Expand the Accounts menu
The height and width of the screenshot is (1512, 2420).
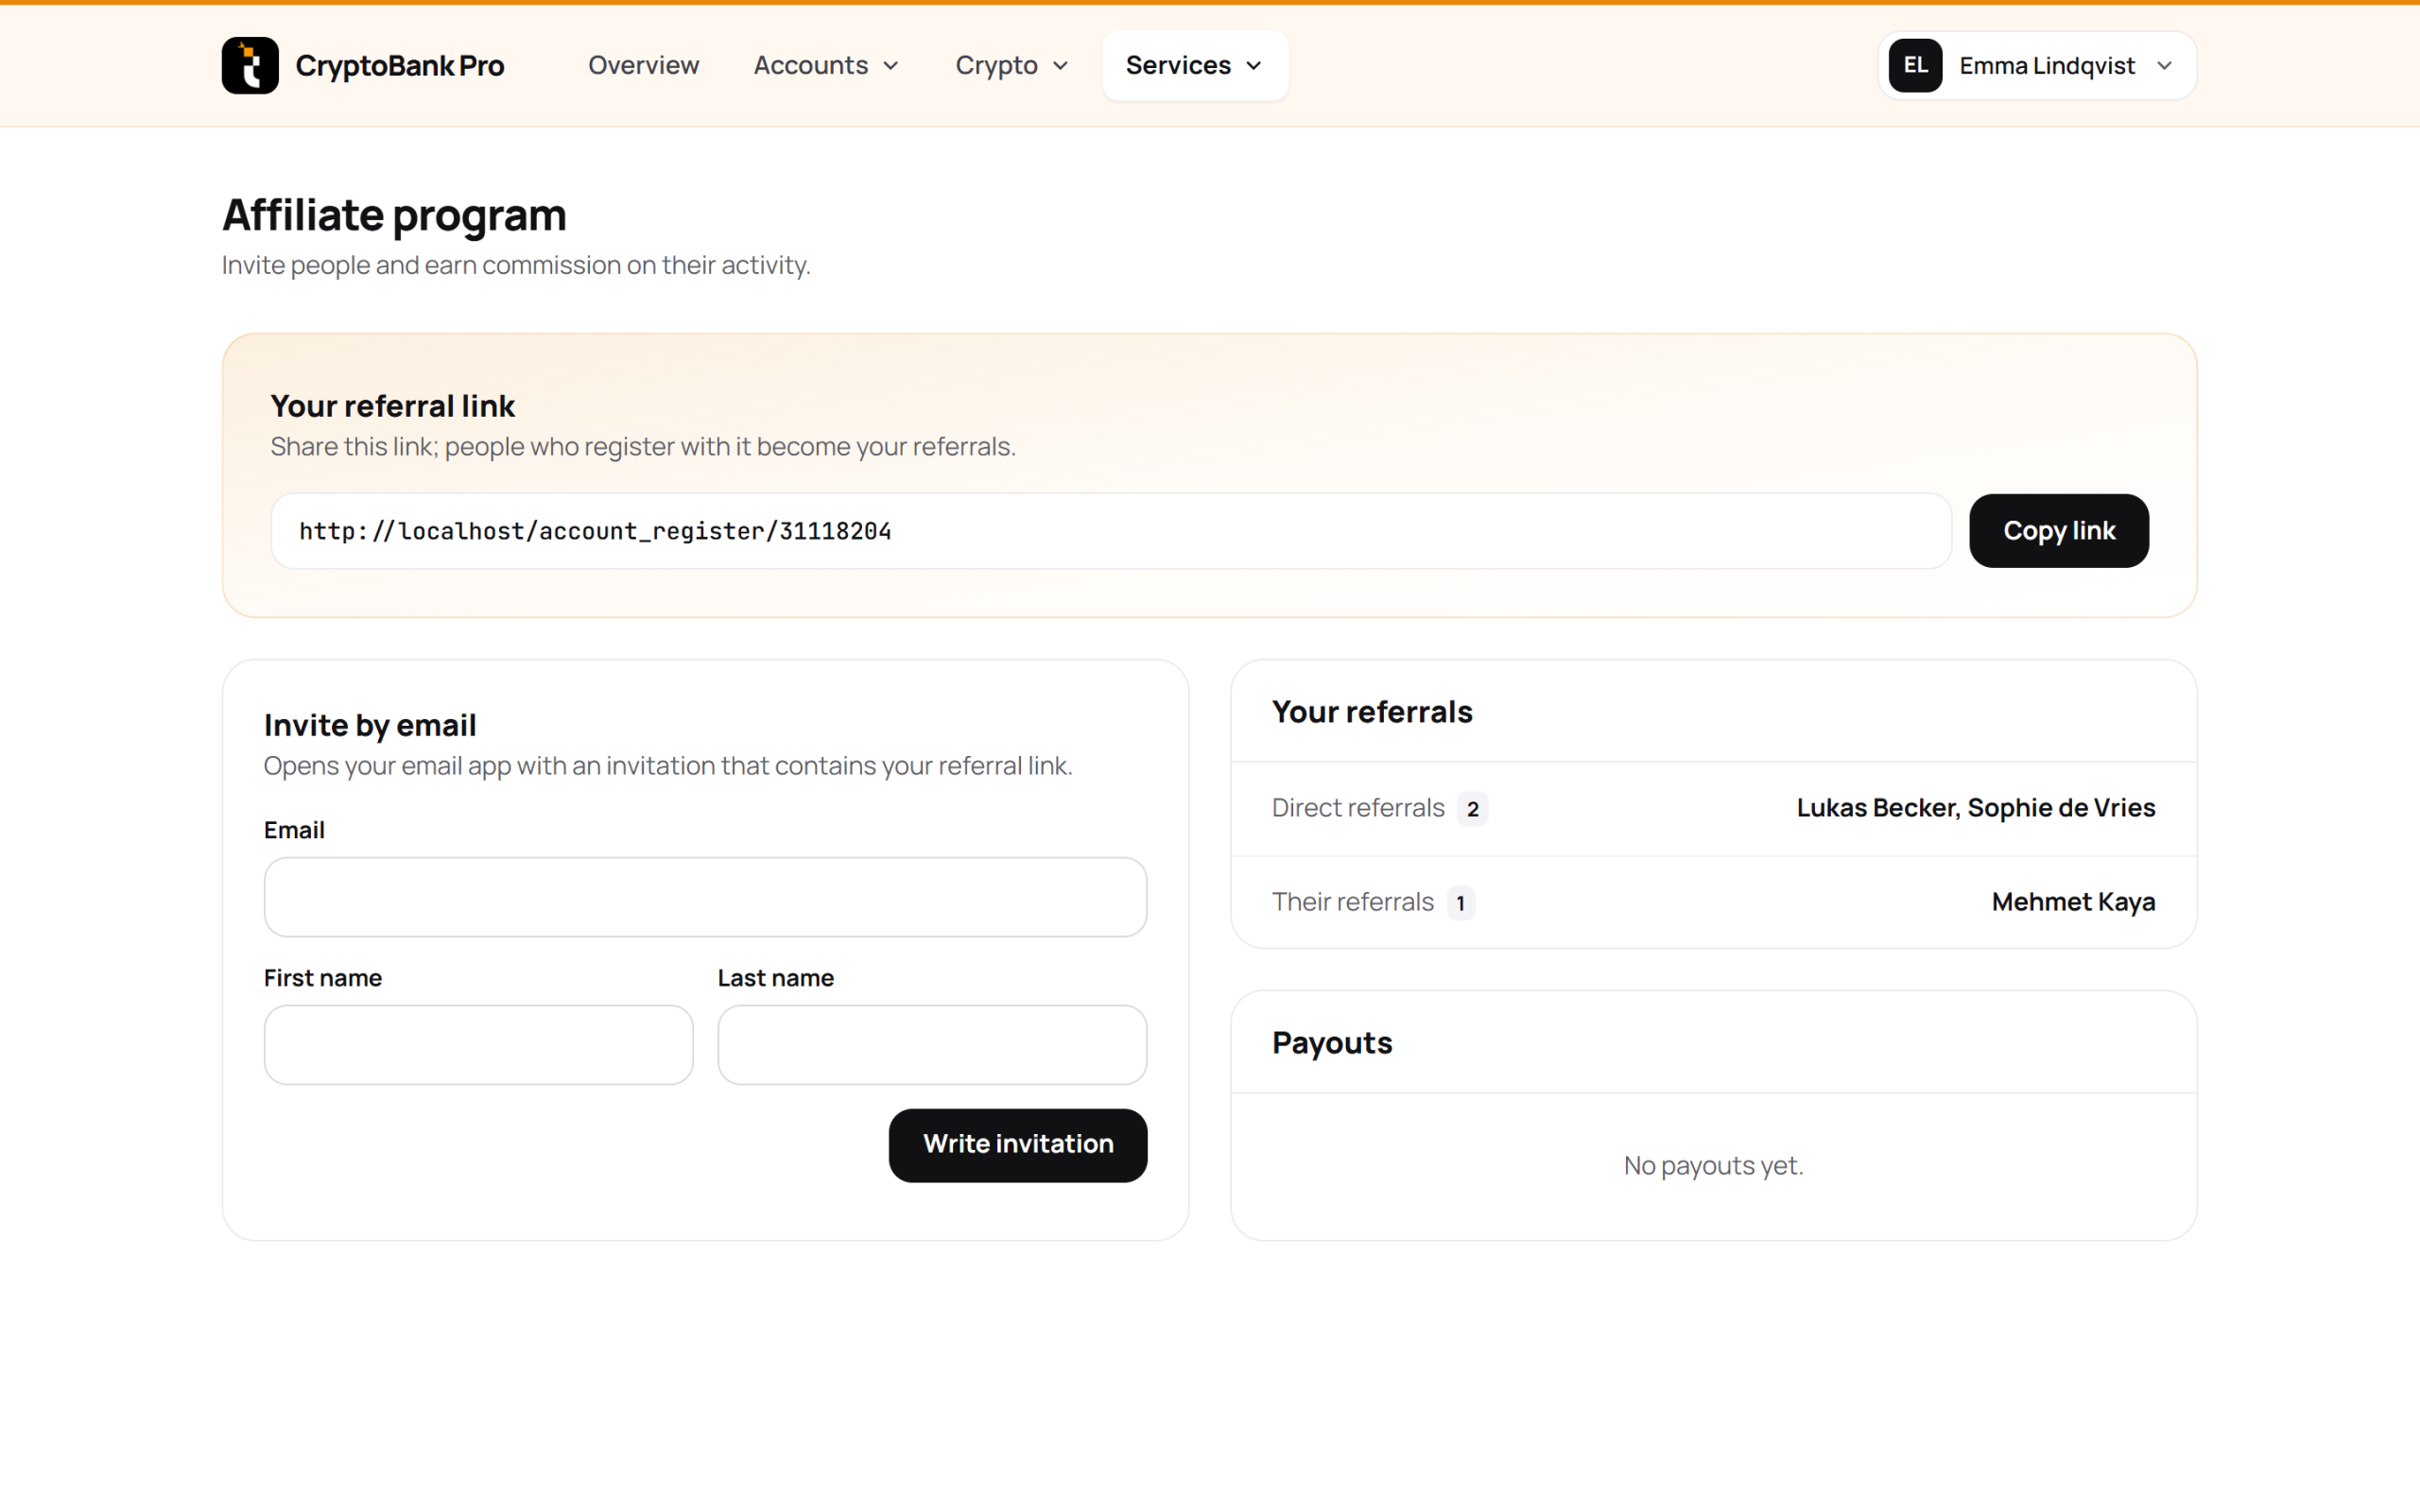click(x=826, y=66)
